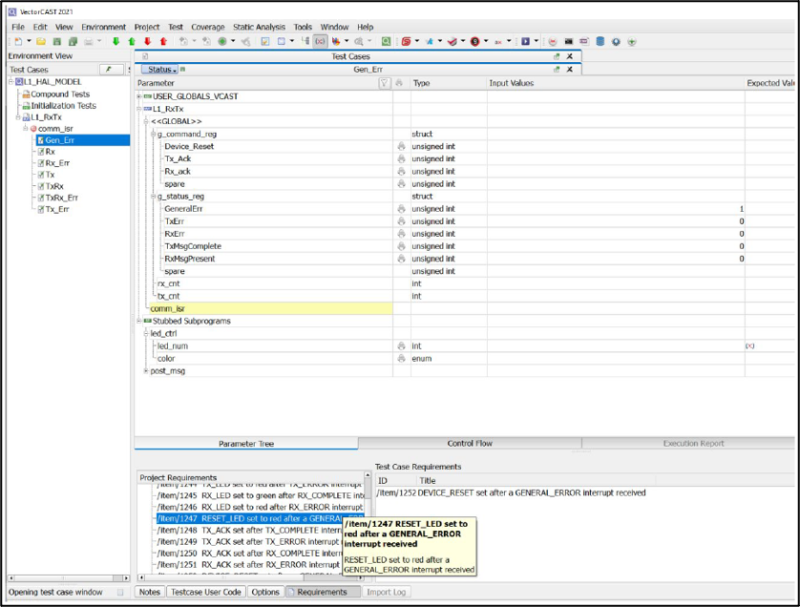Click the filter funnel icon in Parameter header
The height and width of the screenshot is (607, 800).
[x=385, y=83]
